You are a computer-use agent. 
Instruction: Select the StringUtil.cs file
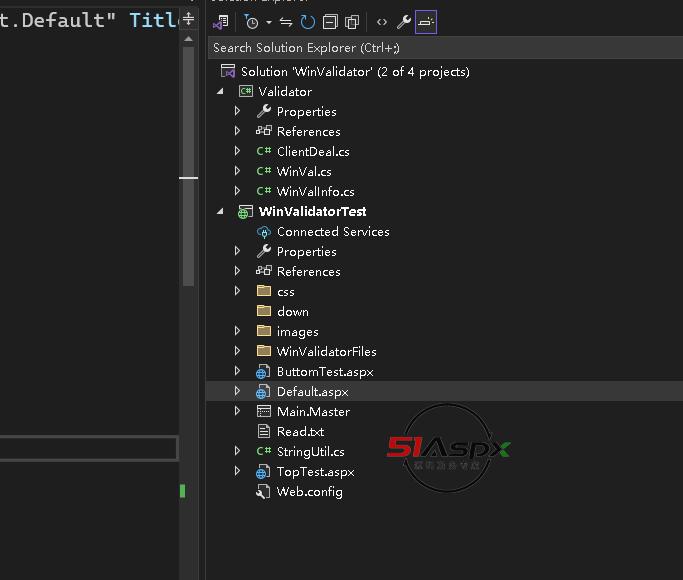[311, 452]
